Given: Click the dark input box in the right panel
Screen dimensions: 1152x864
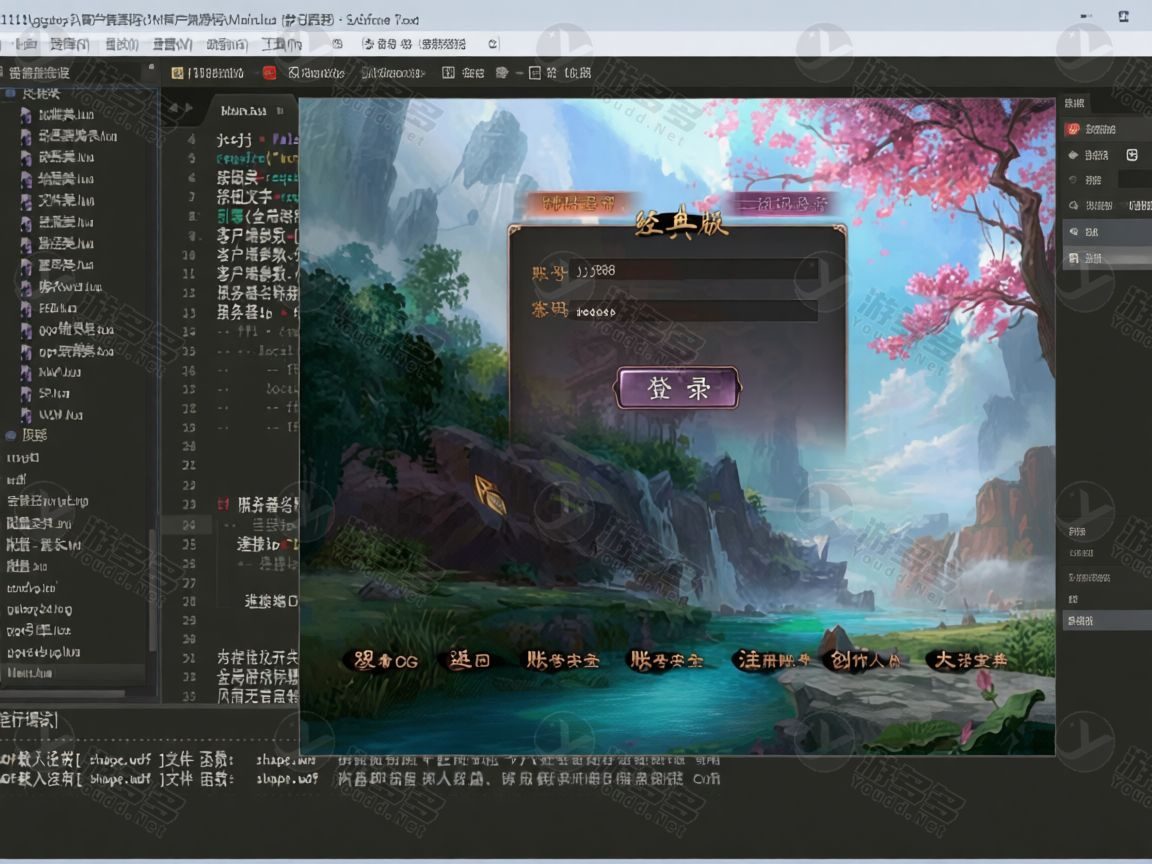Looking at the screenshot, I should pyautogui.click(x=1134, y=180).
